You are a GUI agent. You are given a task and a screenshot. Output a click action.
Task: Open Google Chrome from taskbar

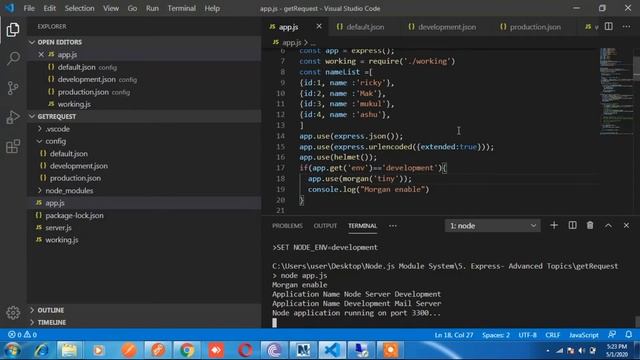187,350
